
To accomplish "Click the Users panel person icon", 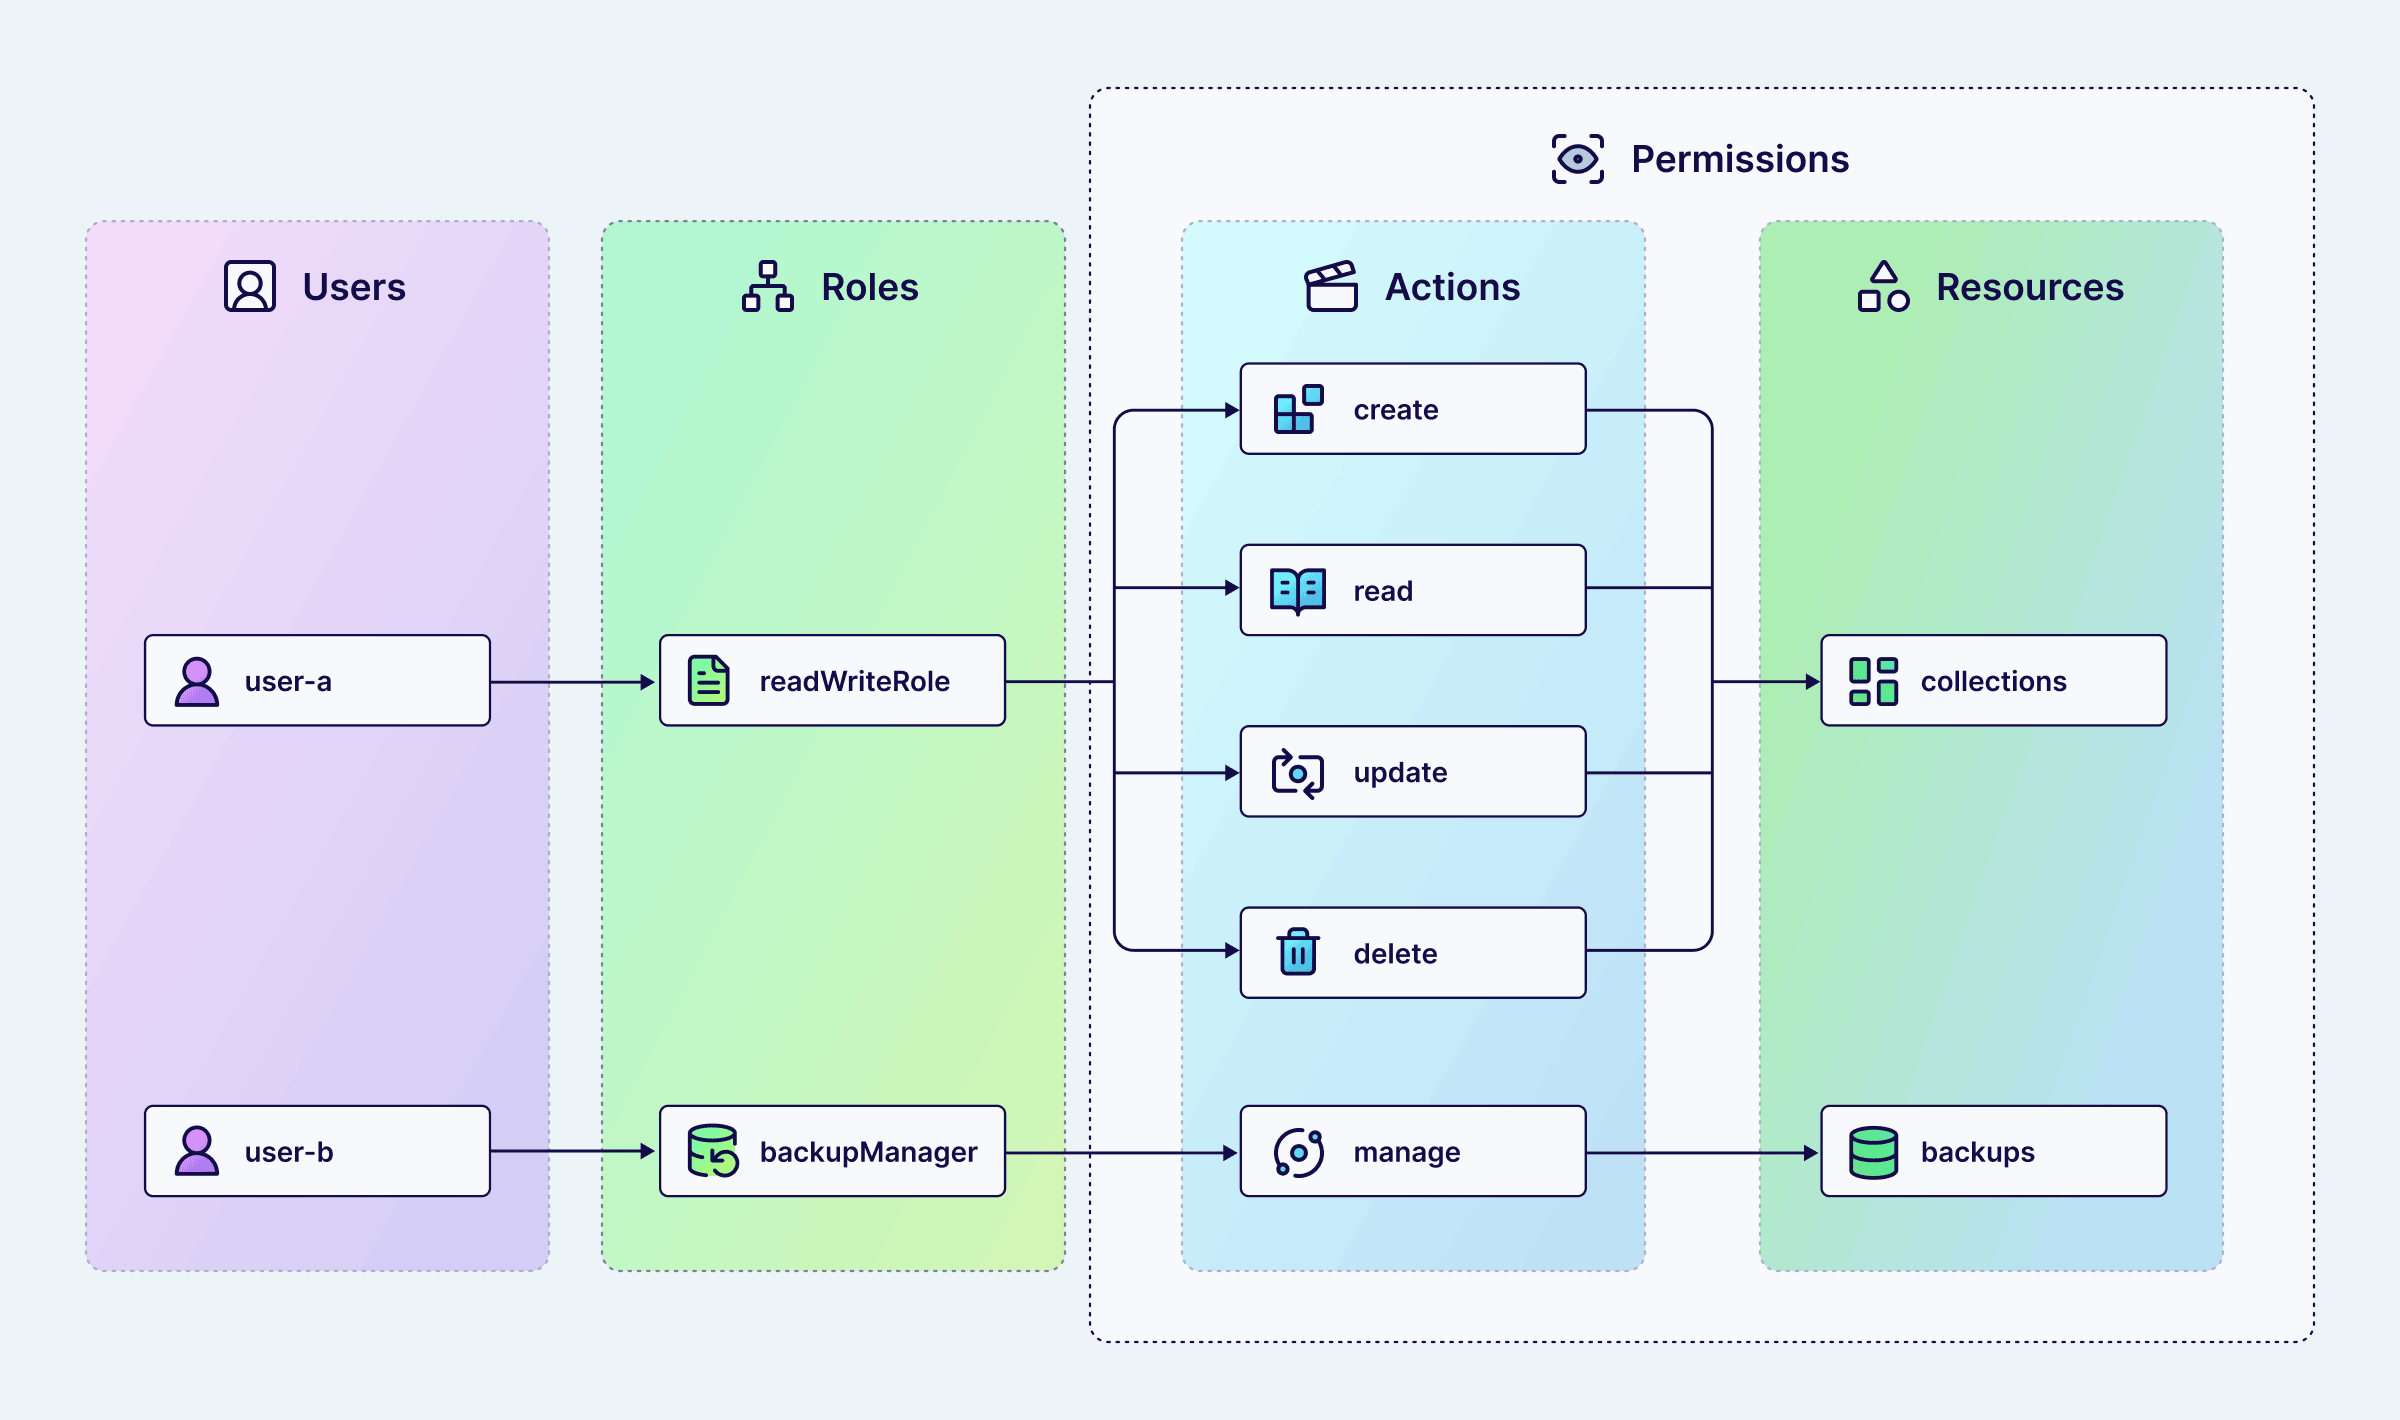I will 251,287.
